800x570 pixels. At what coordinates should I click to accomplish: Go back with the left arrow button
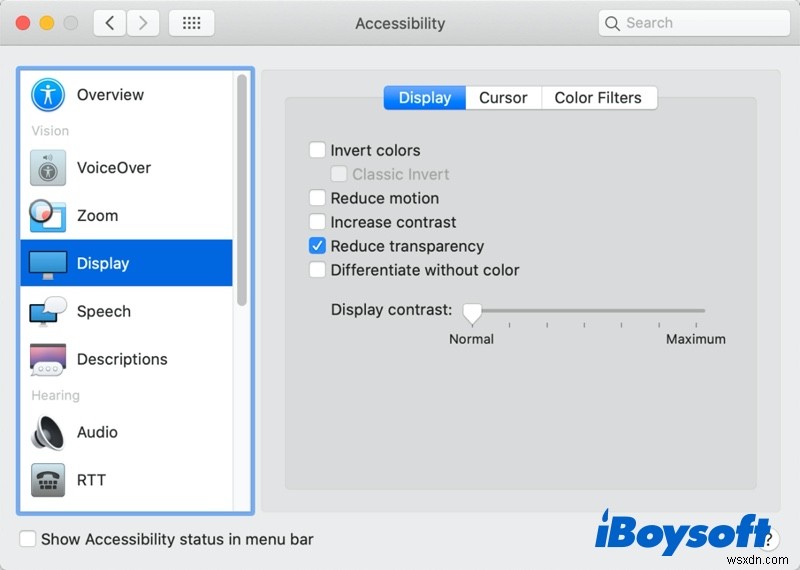pyautogui.click(x=110, y=23)
